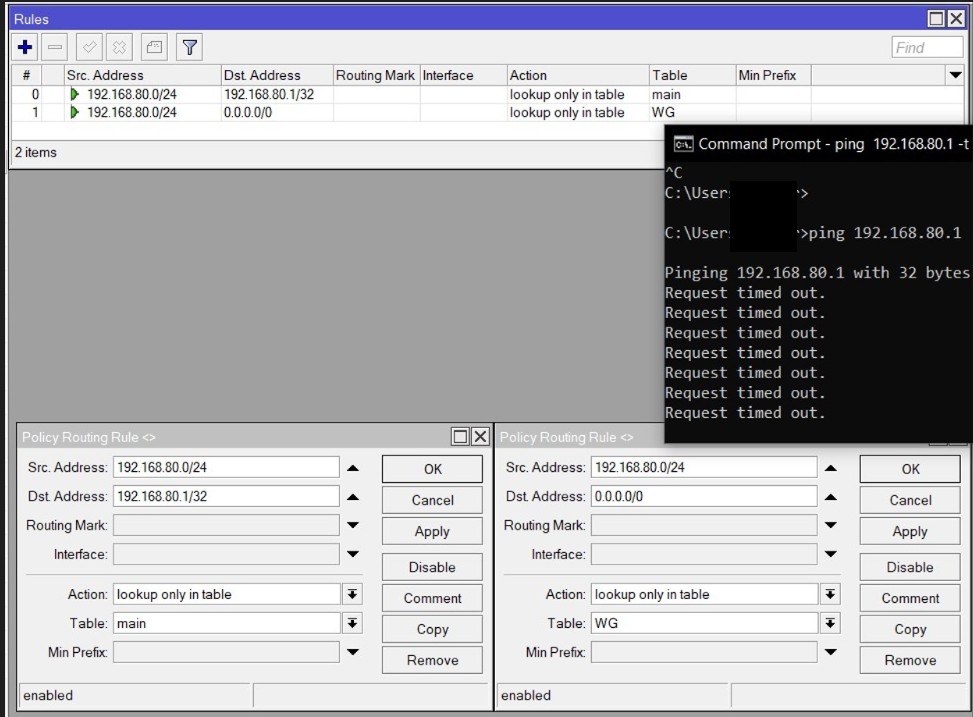Image resolution: width=973 pixels, height=717 pixels.
Task: Edit Dst. Address 0.0.0.0/0 field
Action: [704, 496]
